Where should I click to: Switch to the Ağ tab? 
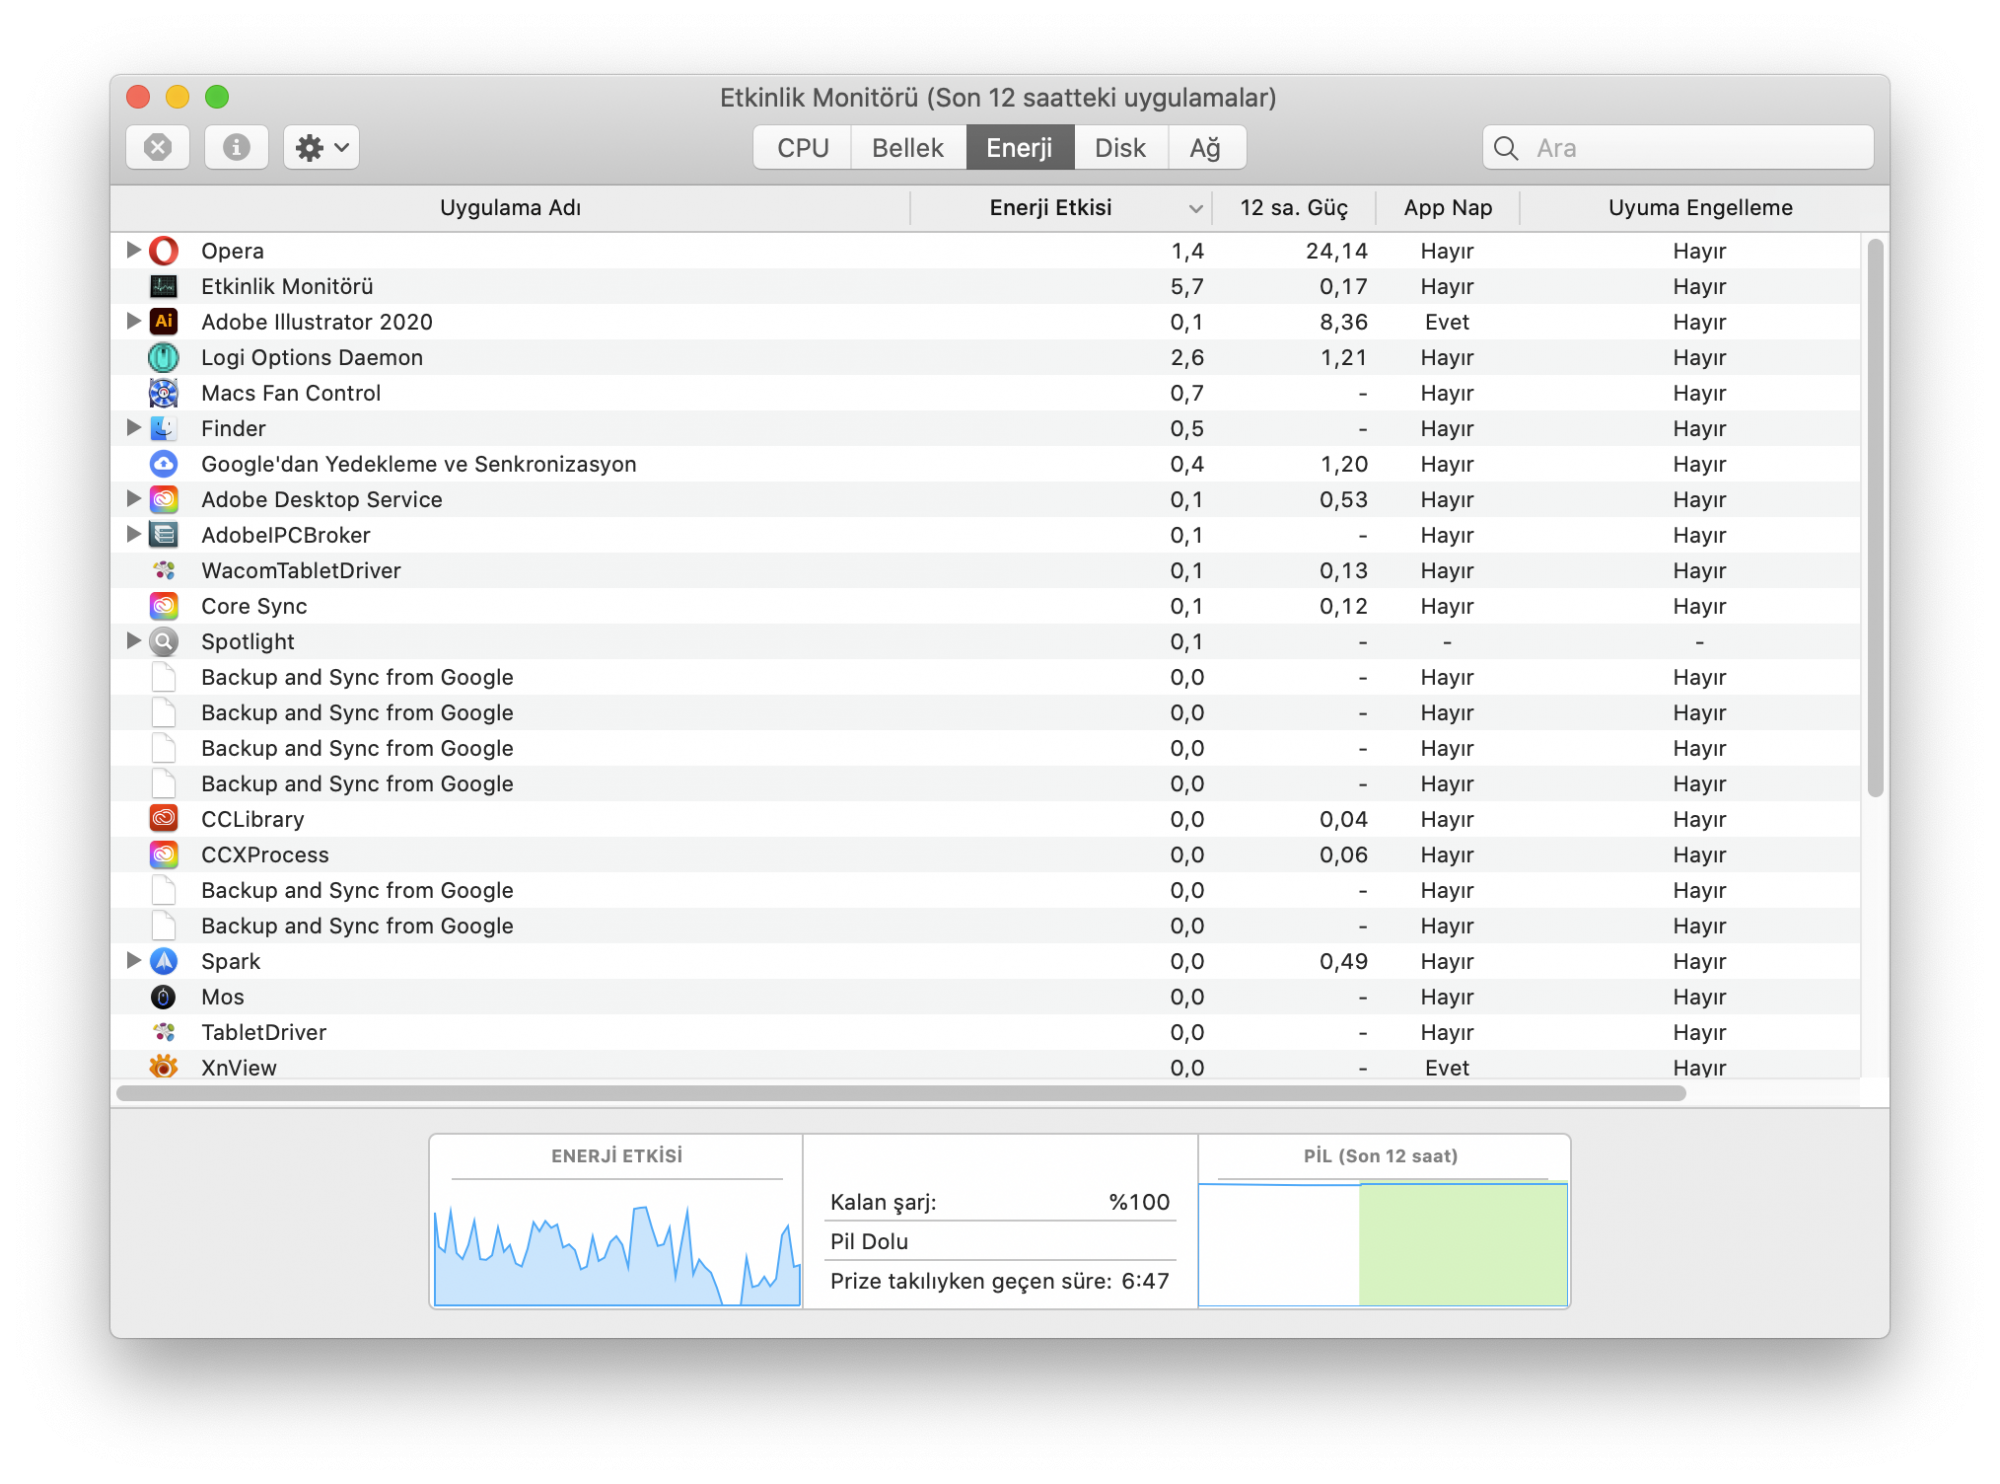1206,148
